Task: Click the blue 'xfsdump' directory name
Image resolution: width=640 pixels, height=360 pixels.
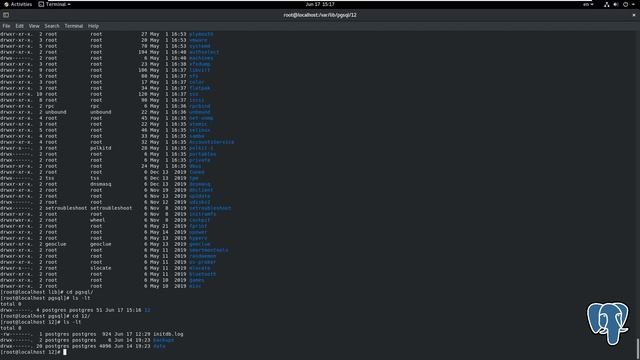Action: (200, 64)
